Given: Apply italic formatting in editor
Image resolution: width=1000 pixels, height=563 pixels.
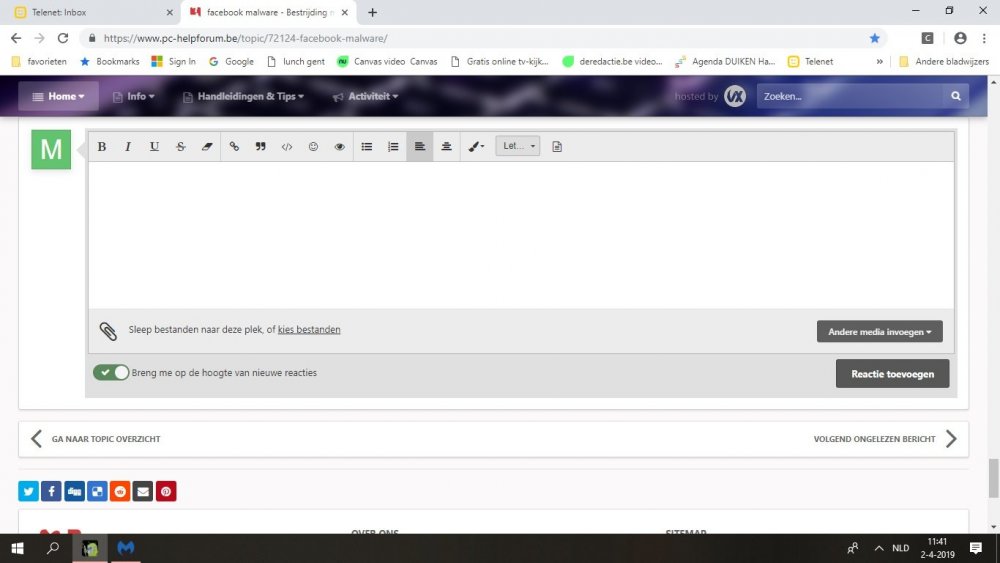Looking at the screenshot, I should pyautogui.click(x=128, y=147).
